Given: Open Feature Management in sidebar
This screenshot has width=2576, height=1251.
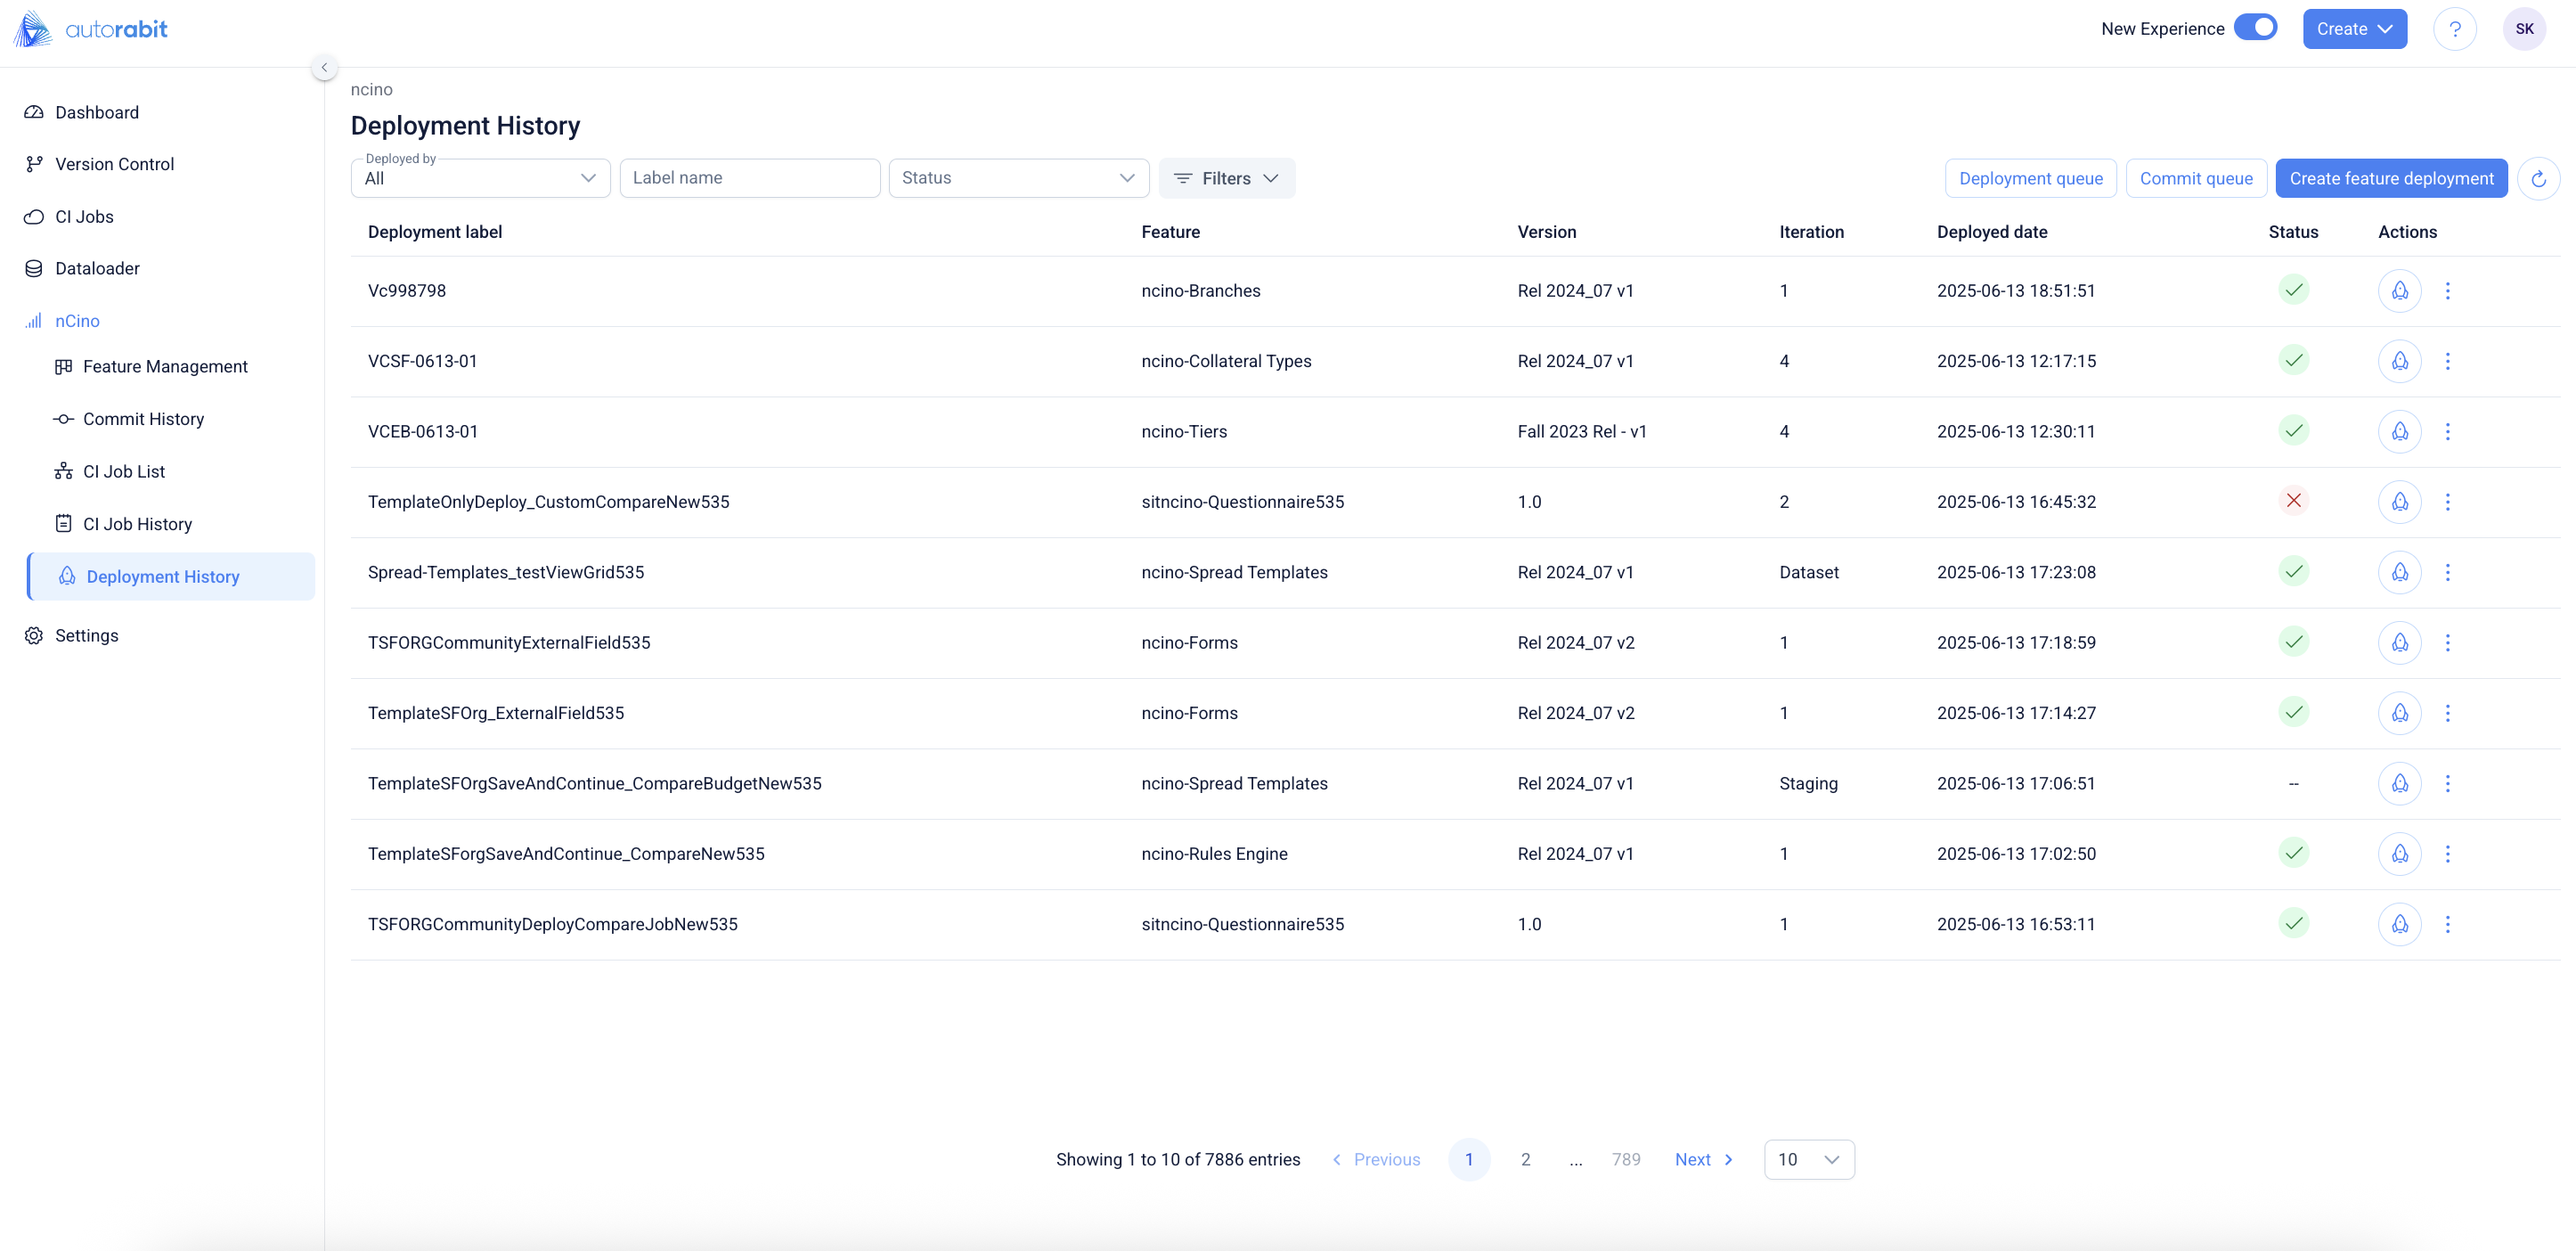Looking at the screenshot, I should pyautogui.click(x=165, y=367).
